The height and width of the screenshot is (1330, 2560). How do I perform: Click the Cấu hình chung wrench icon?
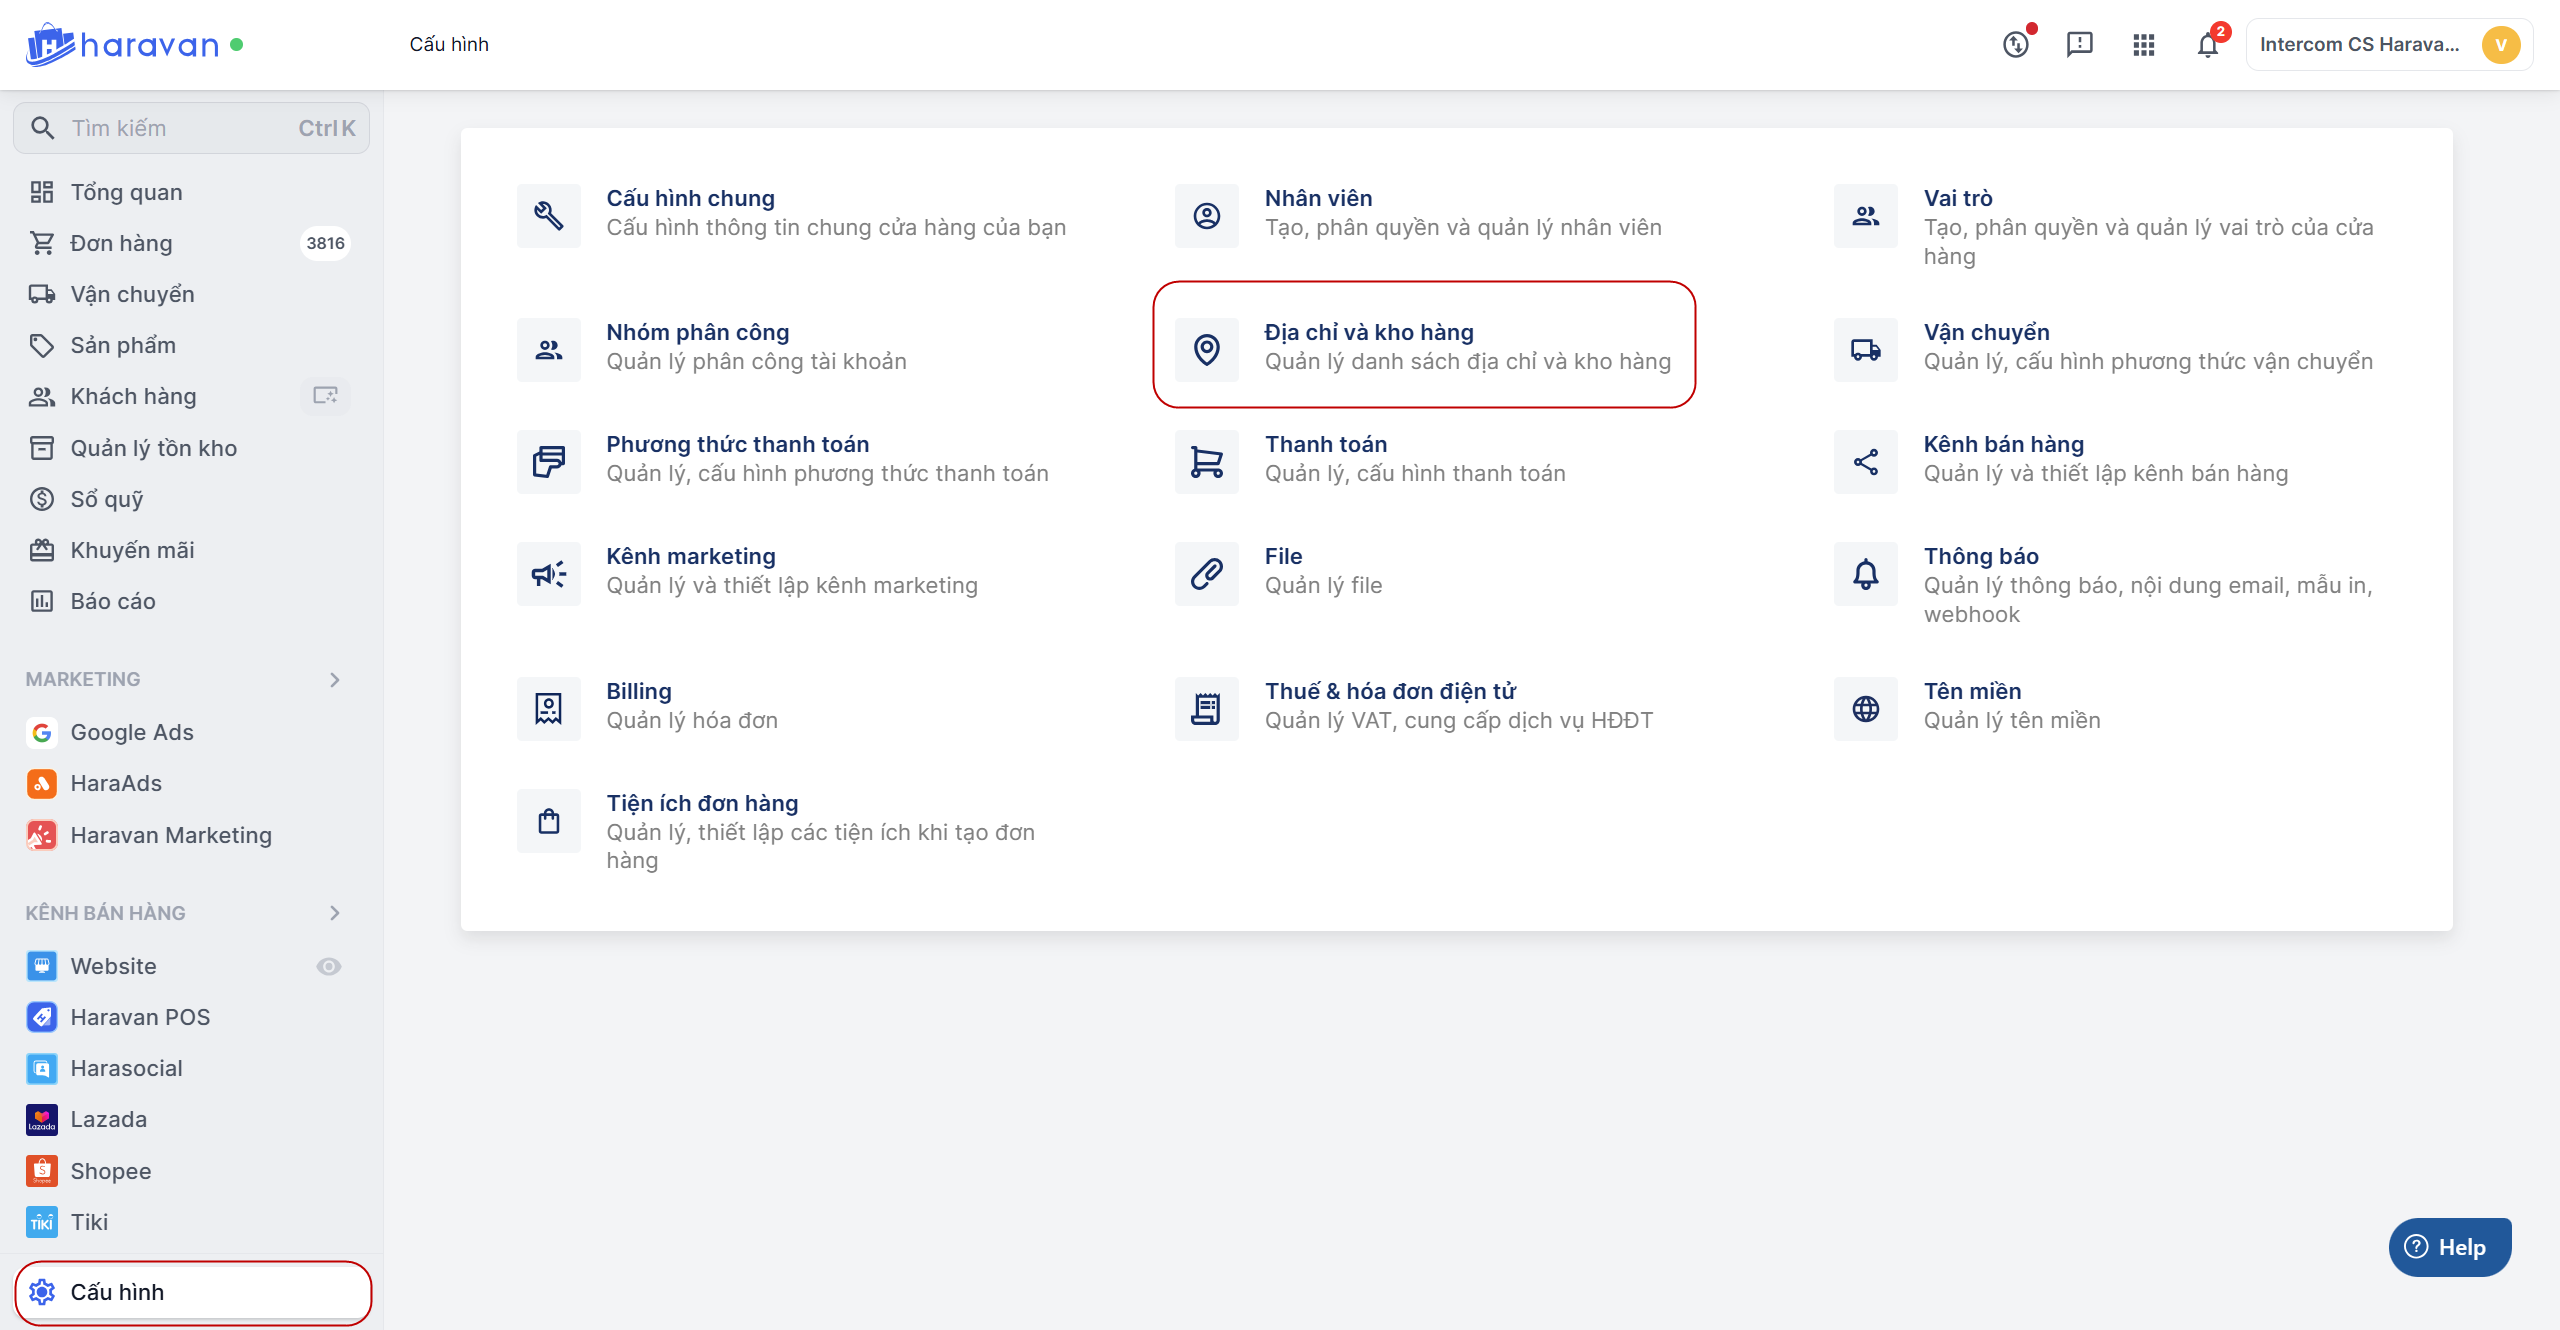click(x=548, y=216)
